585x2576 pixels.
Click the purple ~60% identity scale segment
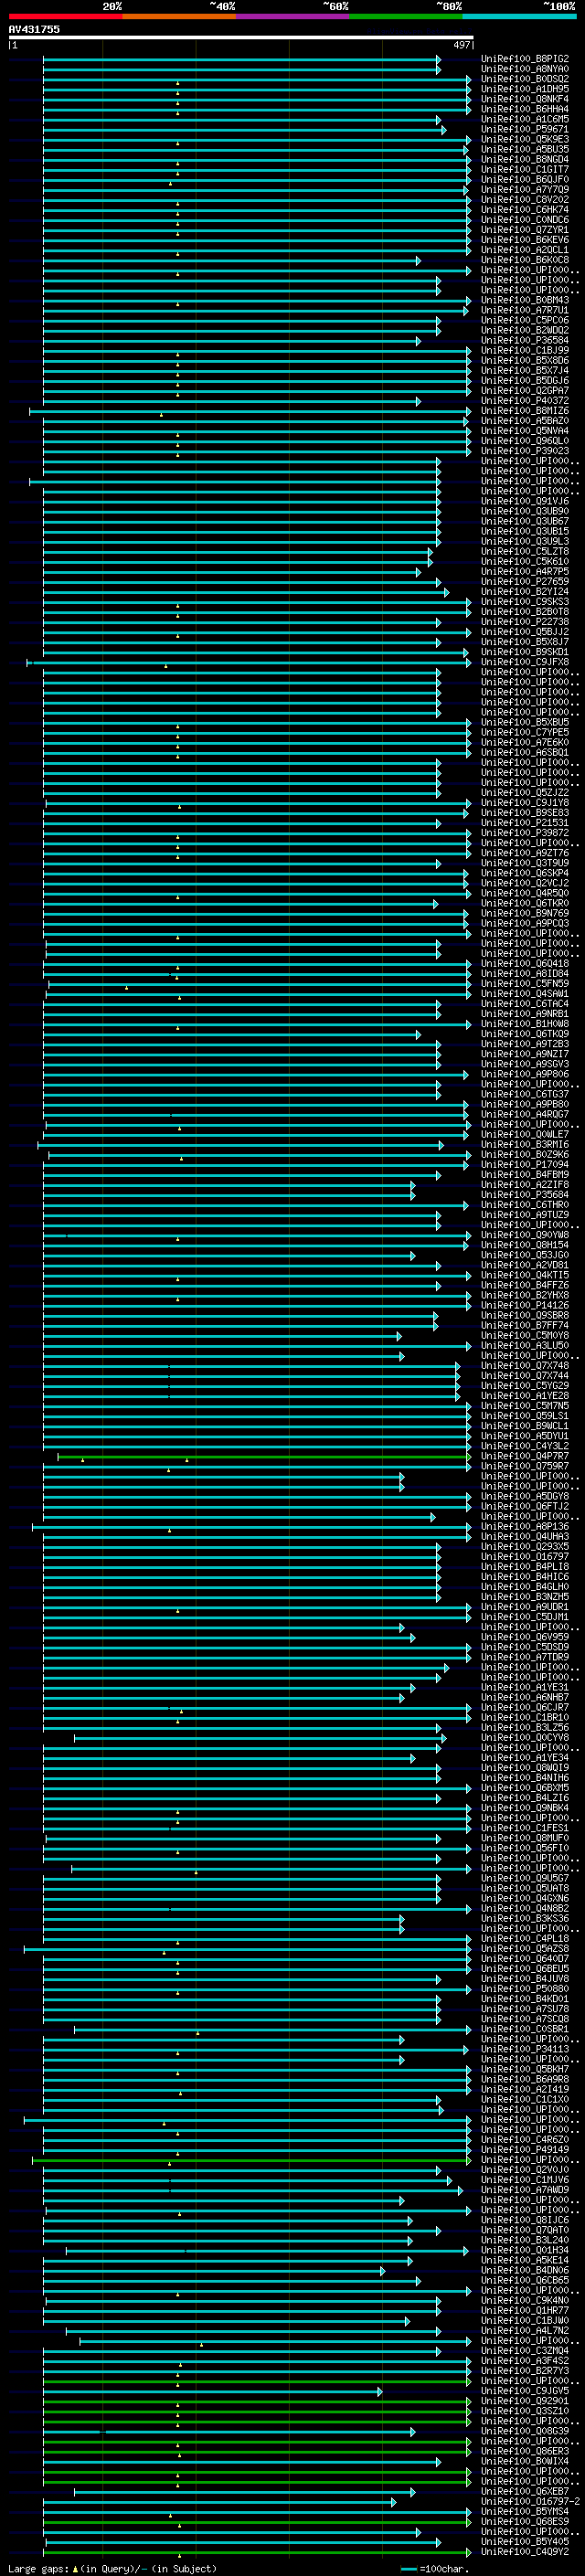(293, 16)
